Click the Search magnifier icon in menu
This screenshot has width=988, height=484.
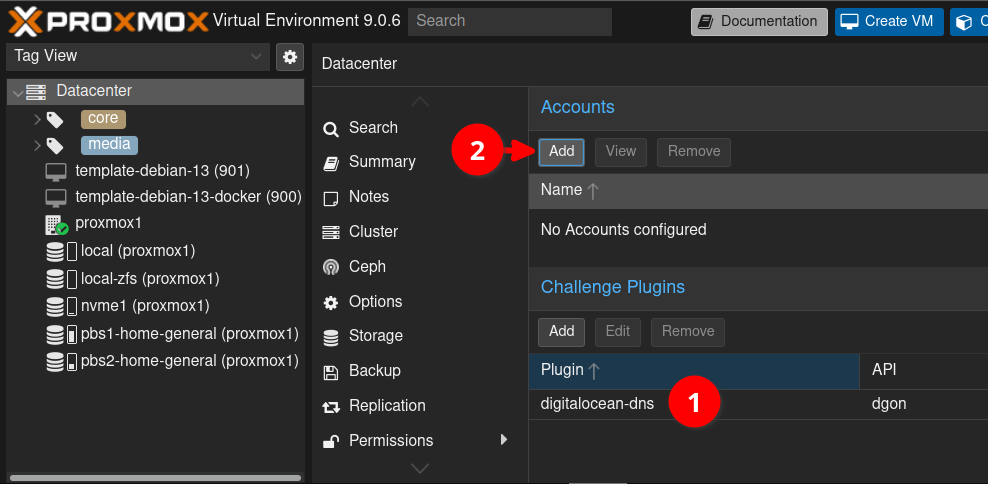coord(331,129)
